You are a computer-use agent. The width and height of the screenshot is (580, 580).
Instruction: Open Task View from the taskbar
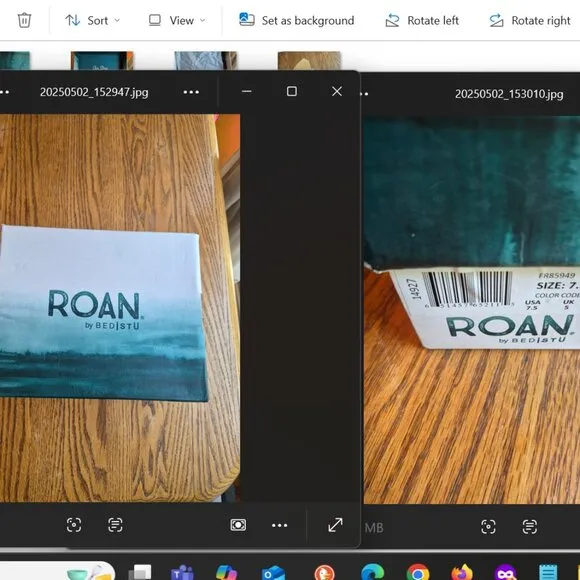click(140, 572)
